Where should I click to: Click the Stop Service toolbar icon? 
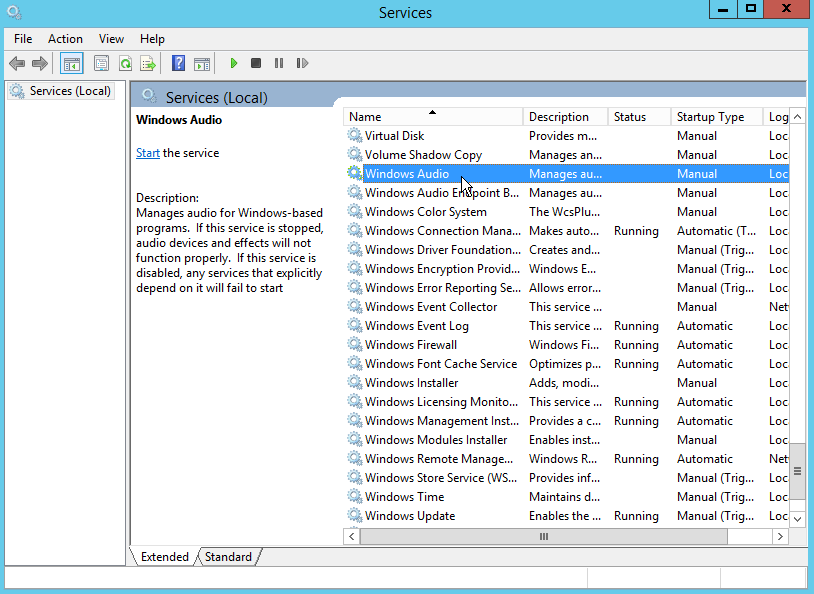pos(256,63)
